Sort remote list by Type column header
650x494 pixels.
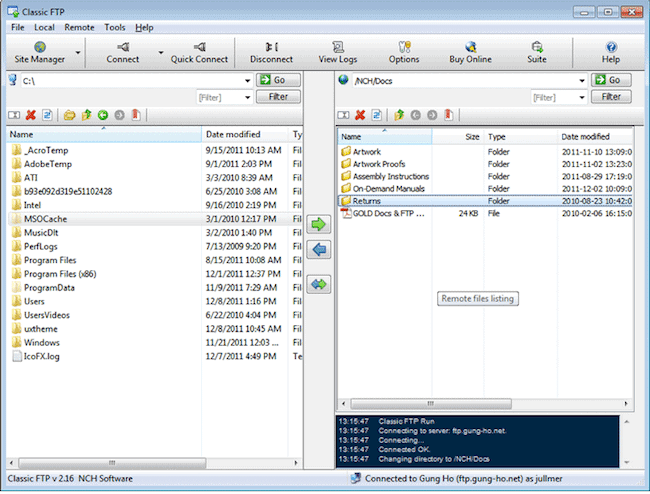tap(521, 136)
